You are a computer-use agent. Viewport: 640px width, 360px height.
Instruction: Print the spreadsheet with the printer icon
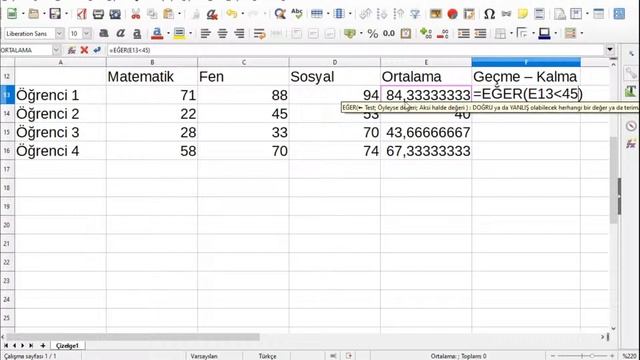click(x=98, y=14)
